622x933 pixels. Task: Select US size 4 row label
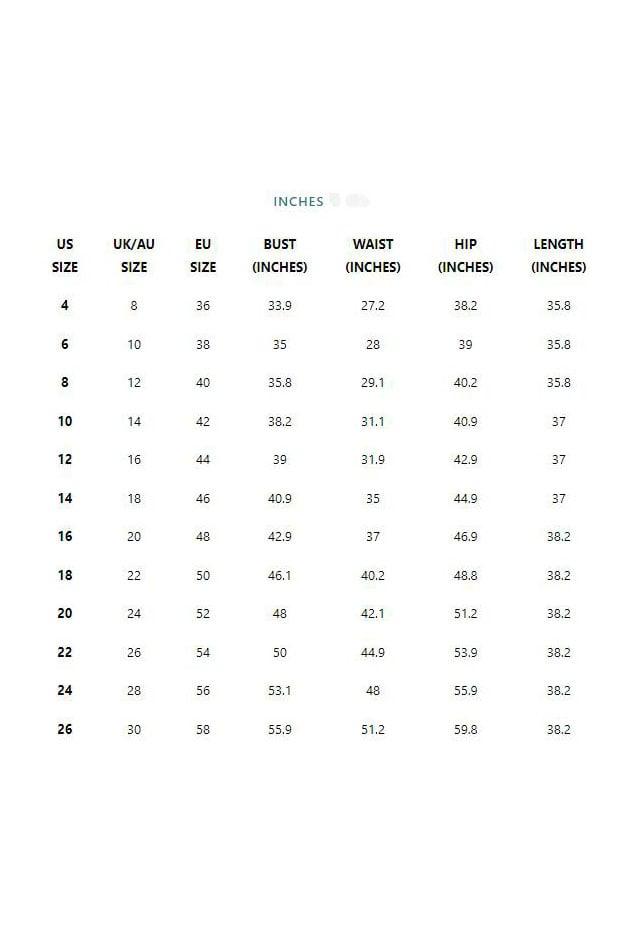(65, 305)
